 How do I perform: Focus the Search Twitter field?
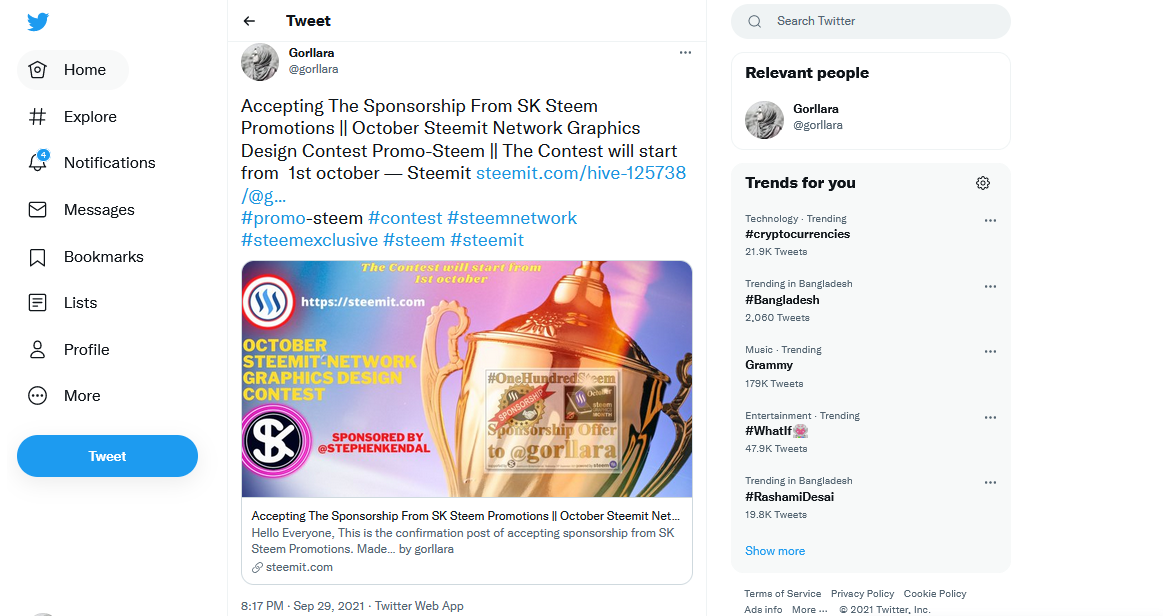(871, 21)
